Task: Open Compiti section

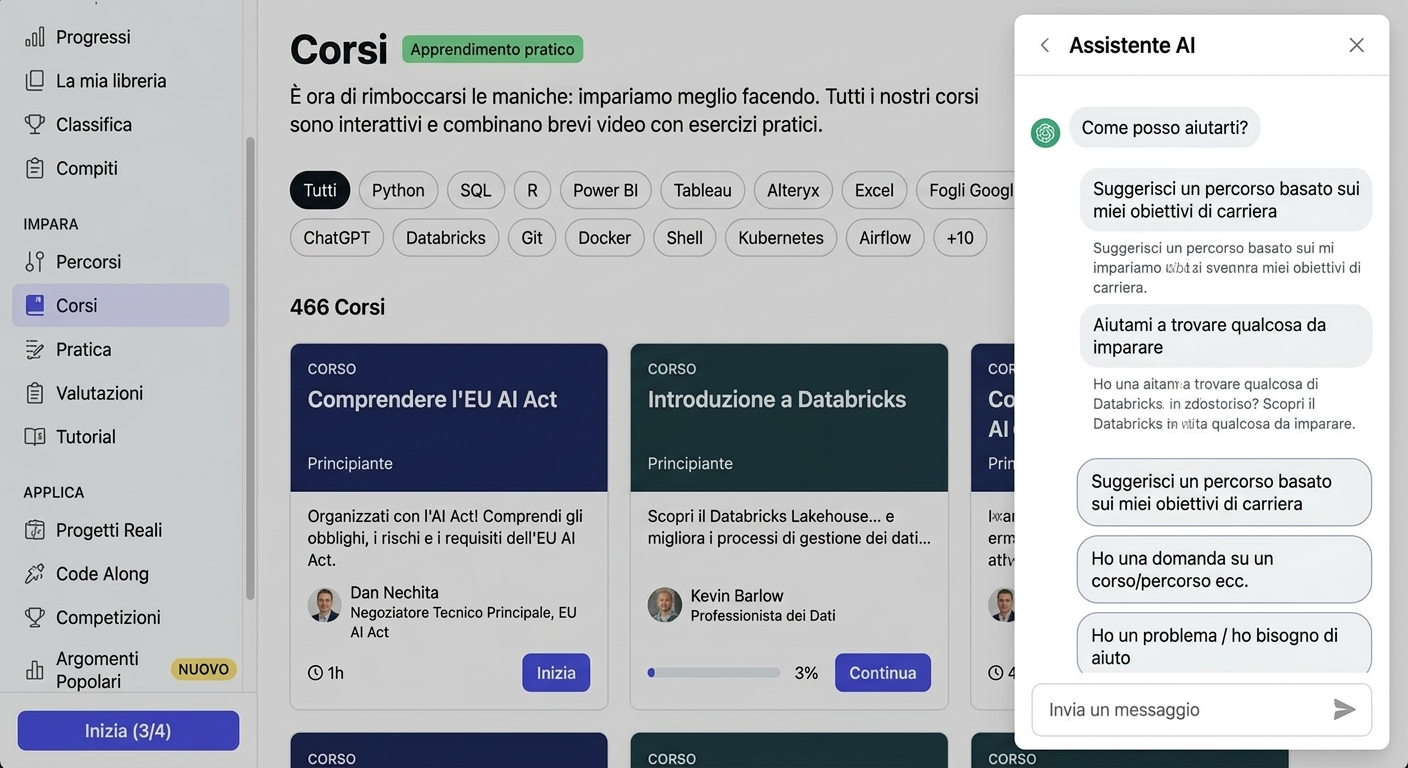Action: click(x=87, y=169)
